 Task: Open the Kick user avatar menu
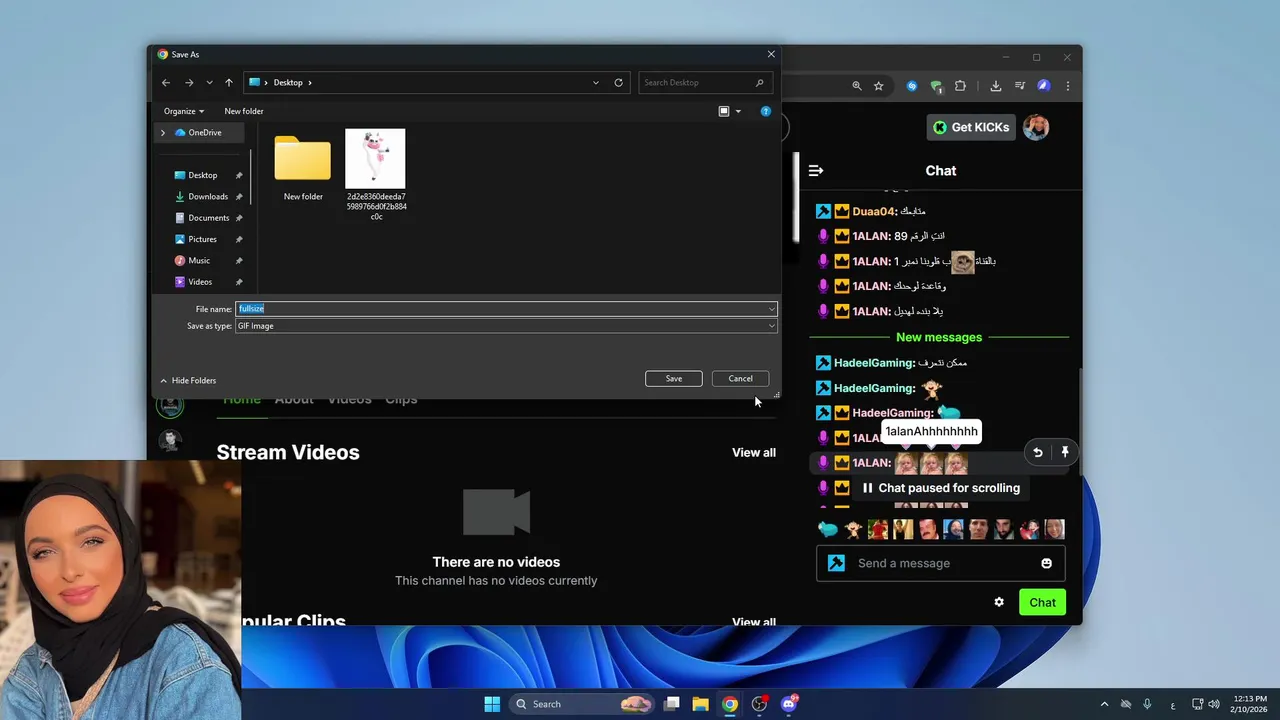(1036, 127)
